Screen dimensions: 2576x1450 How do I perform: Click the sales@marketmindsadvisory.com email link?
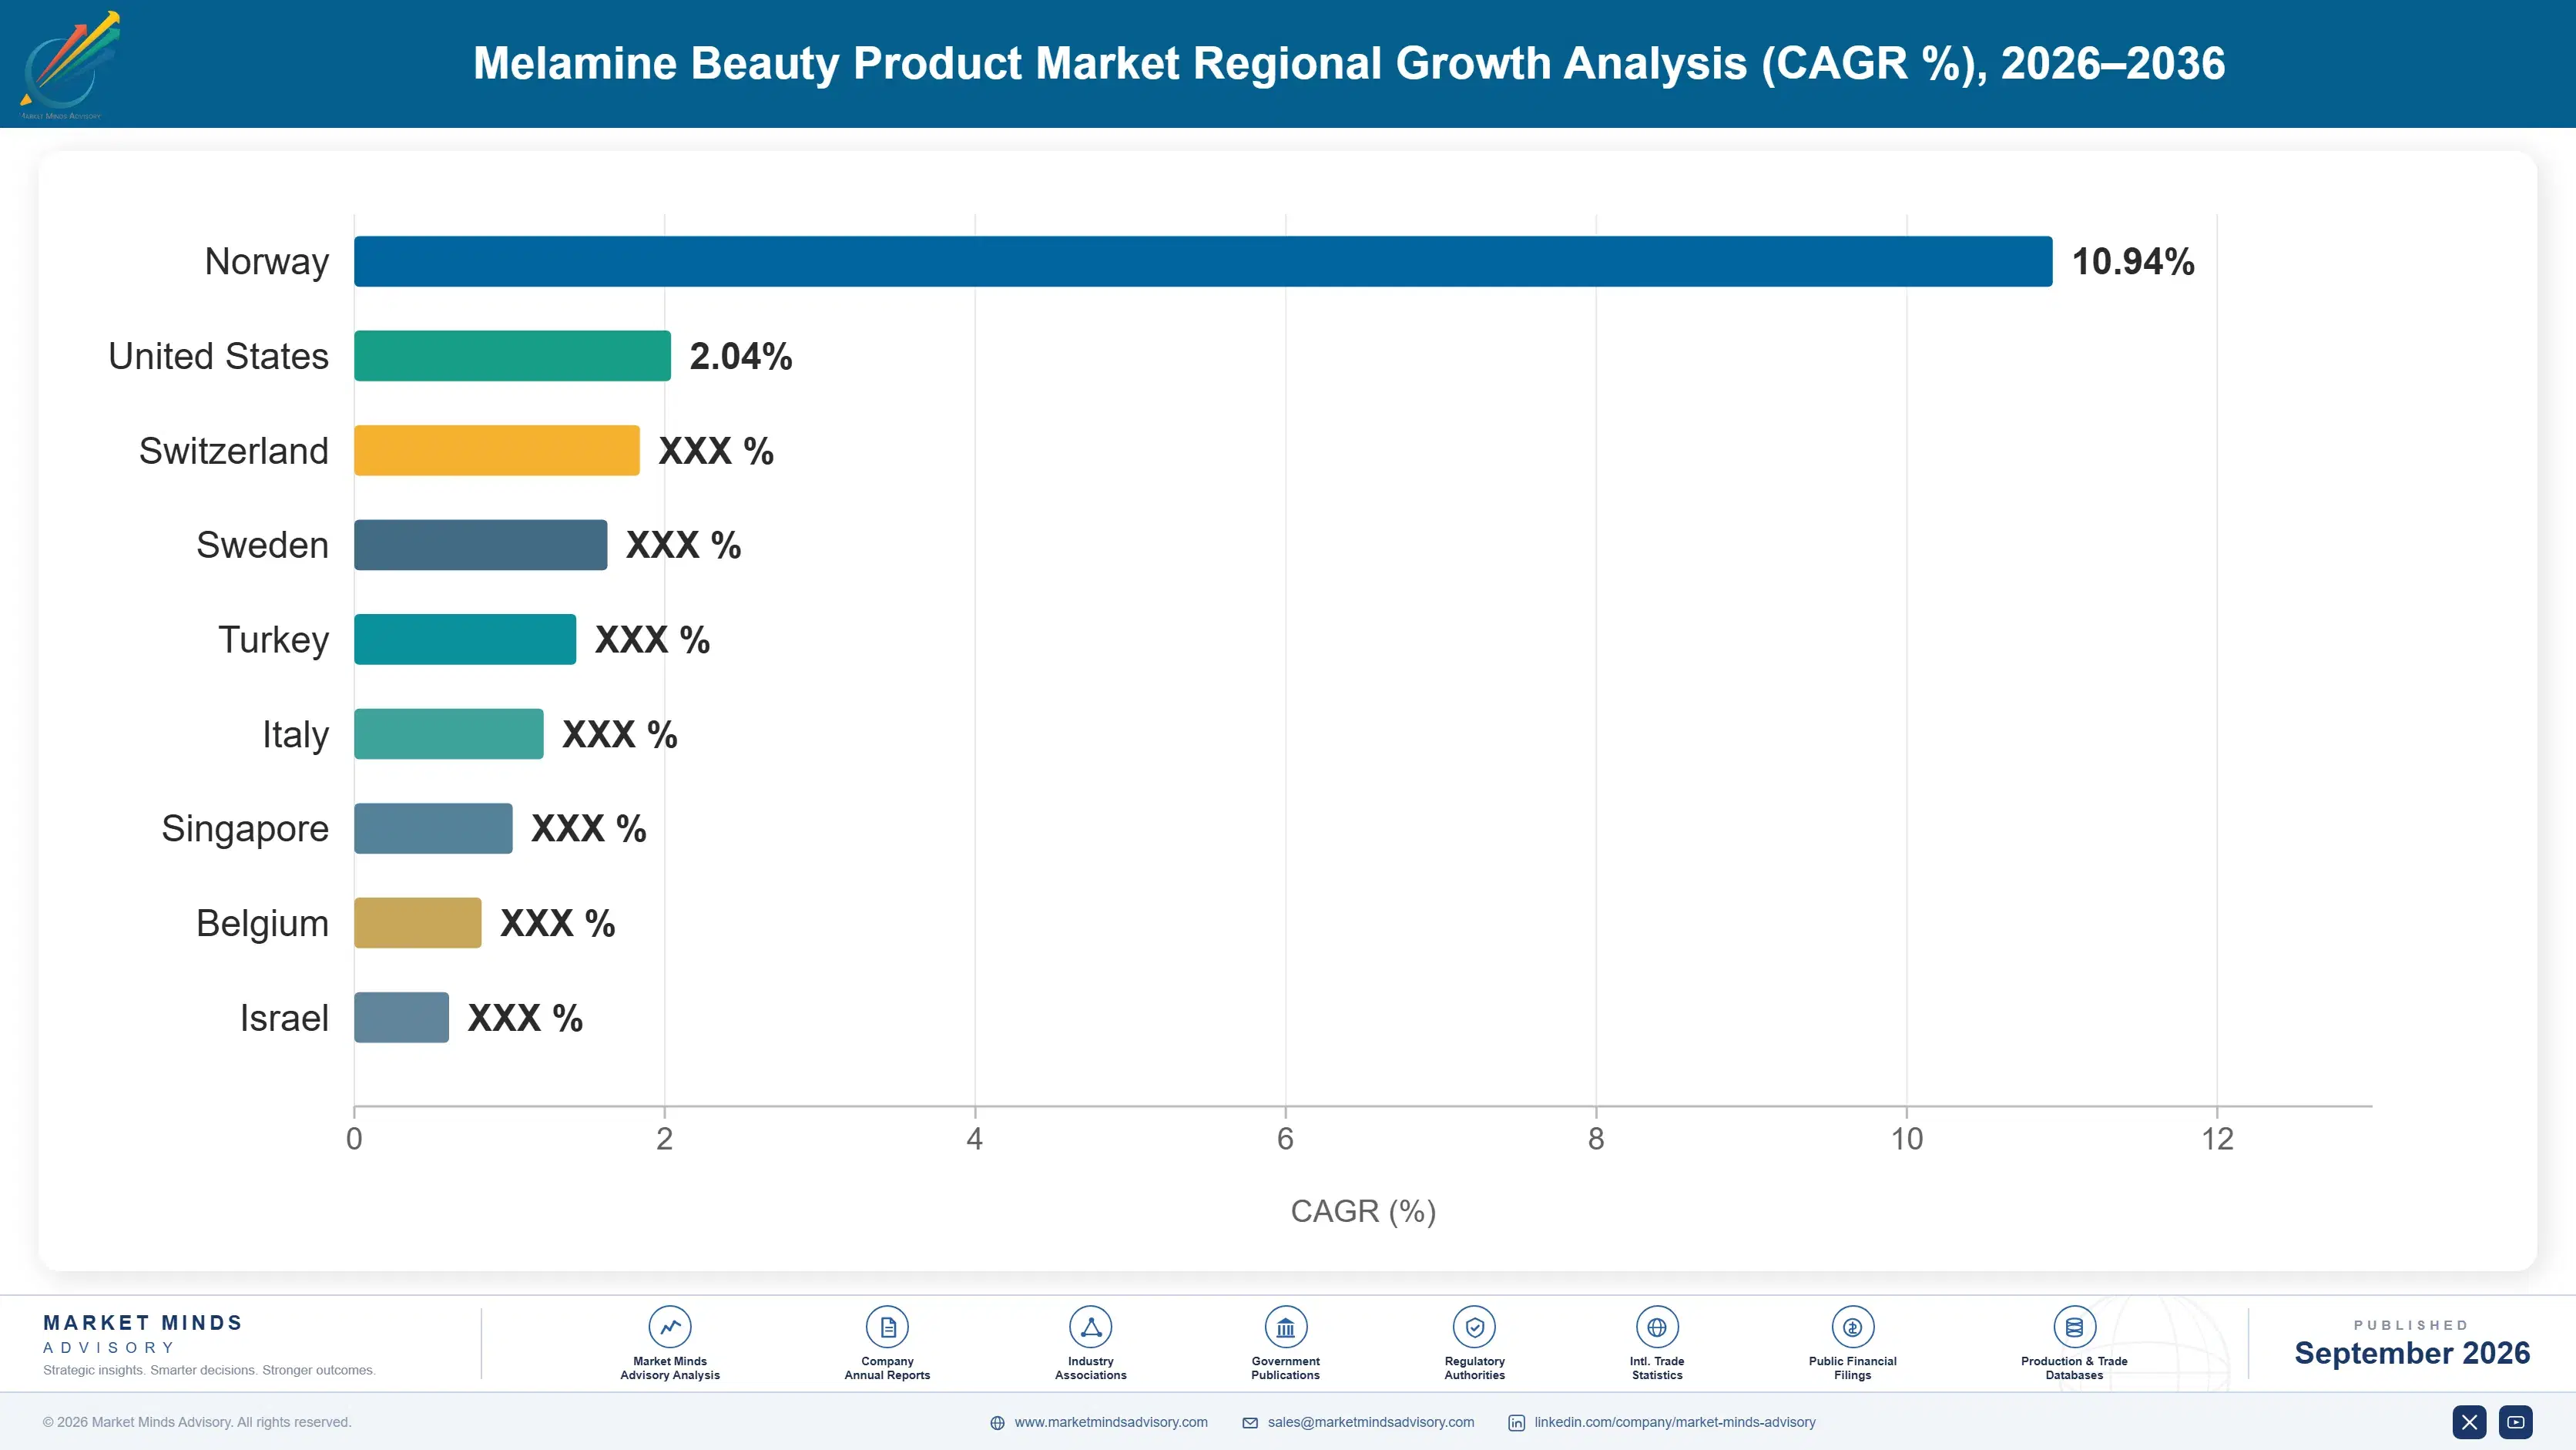click(x=1370, y=1422)
